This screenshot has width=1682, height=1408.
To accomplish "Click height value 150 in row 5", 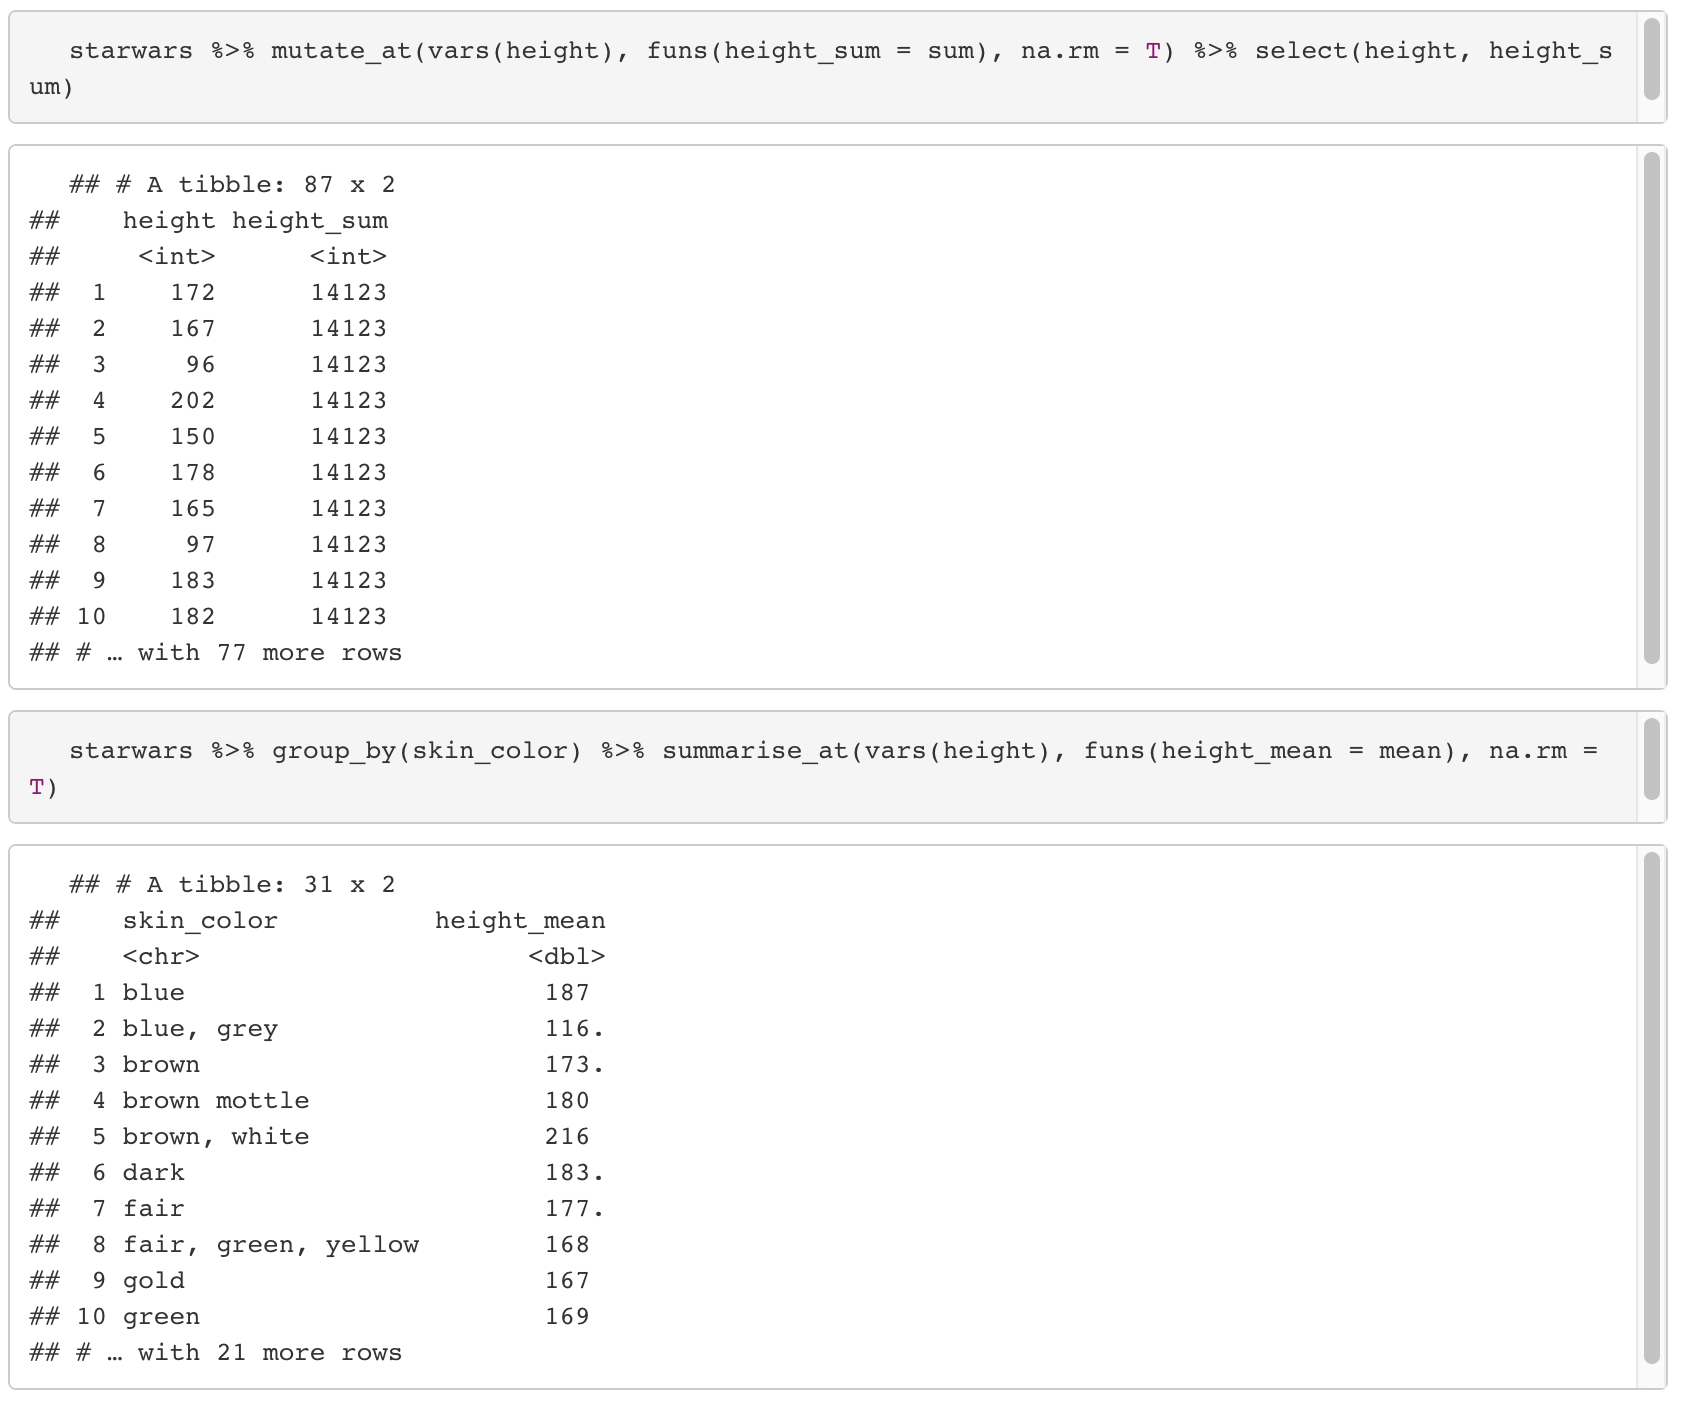I will (193, 437).
